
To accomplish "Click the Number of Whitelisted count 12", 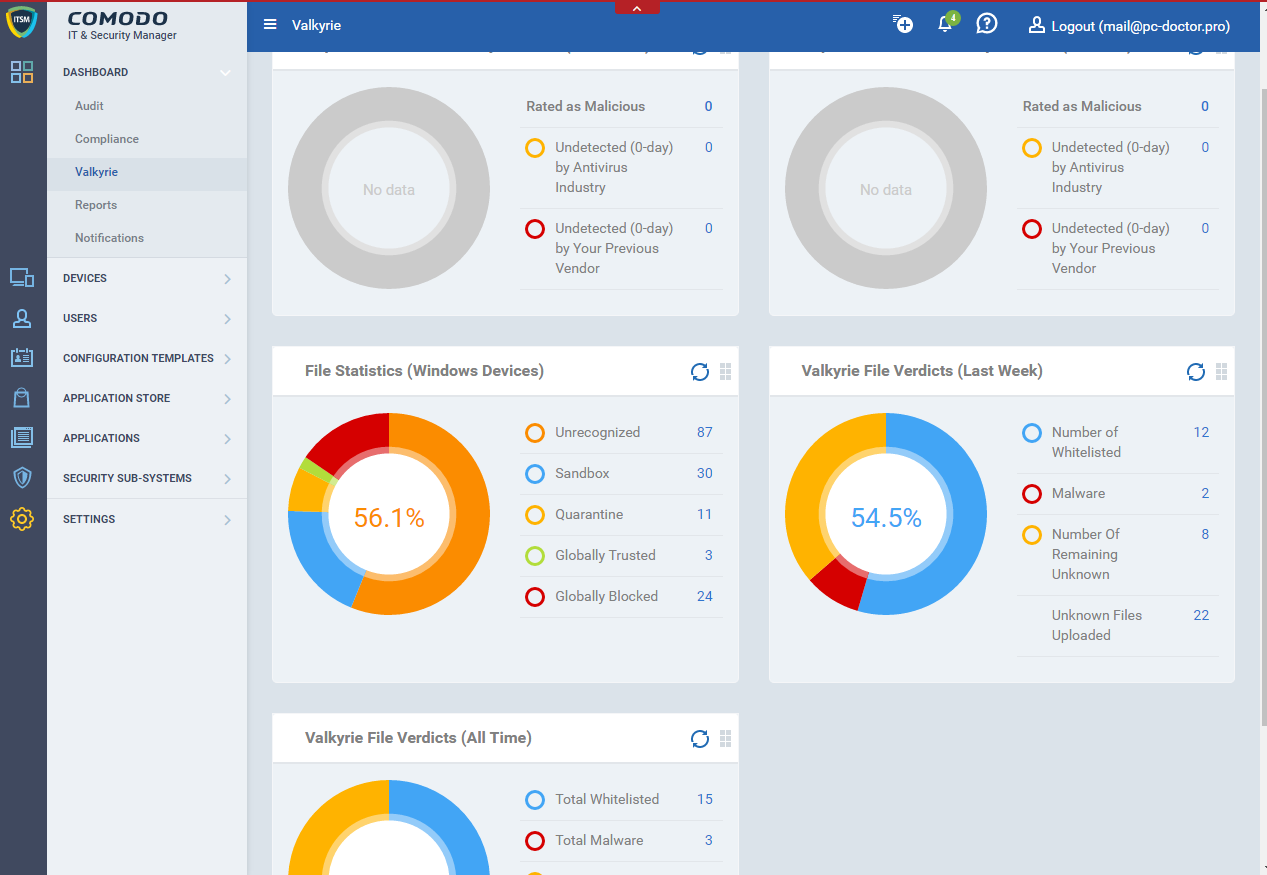I will [x=1201, y=432].
